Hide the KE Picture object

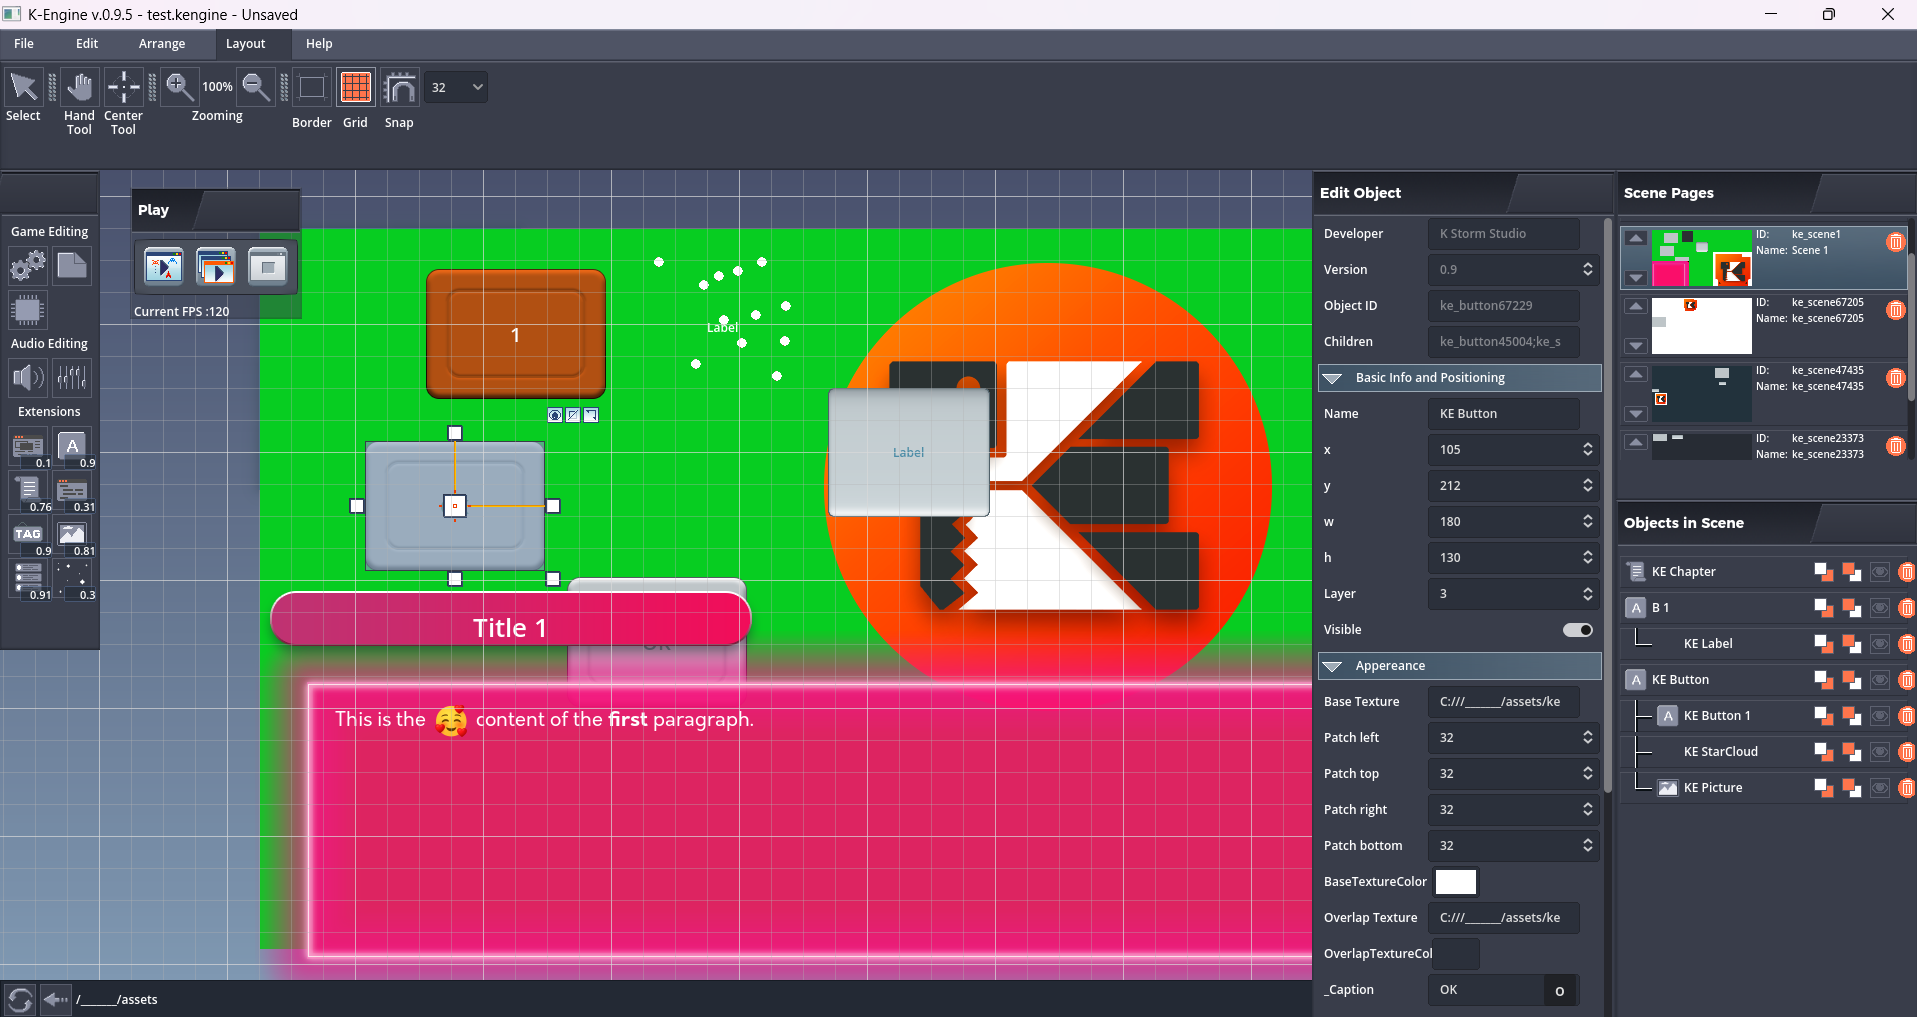click(1880, 788)
